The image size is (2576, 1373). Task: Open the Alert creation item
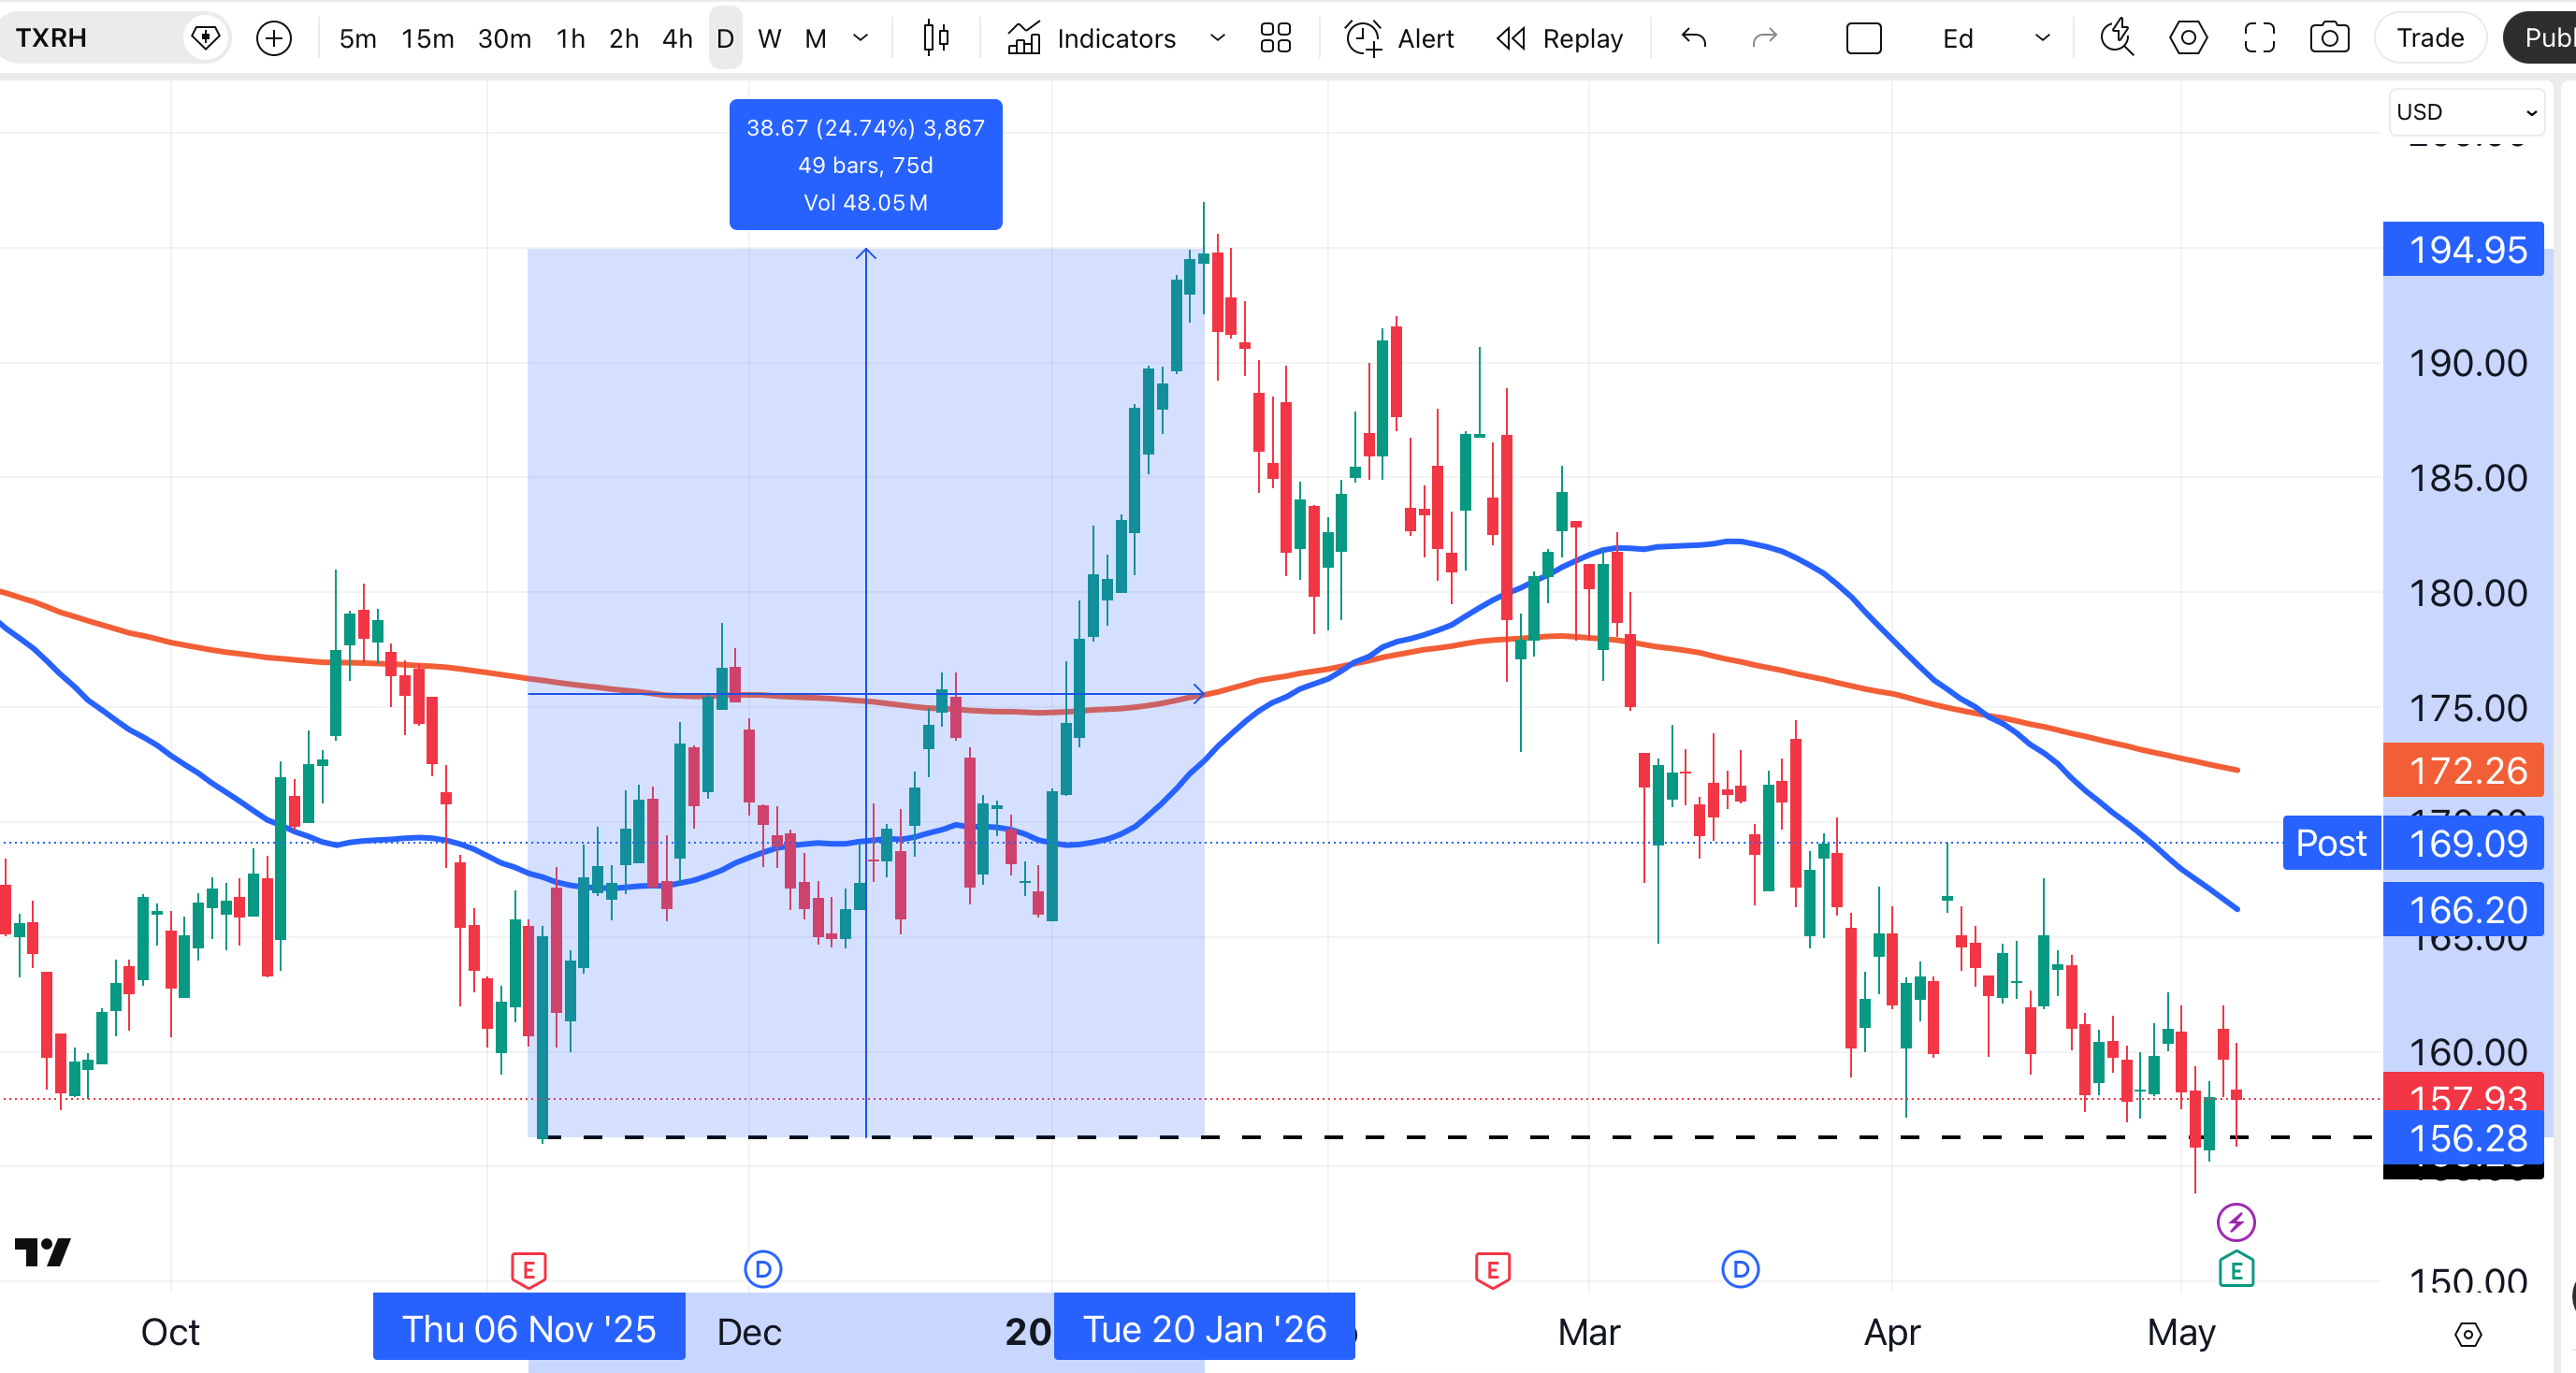click(1399, 38)
